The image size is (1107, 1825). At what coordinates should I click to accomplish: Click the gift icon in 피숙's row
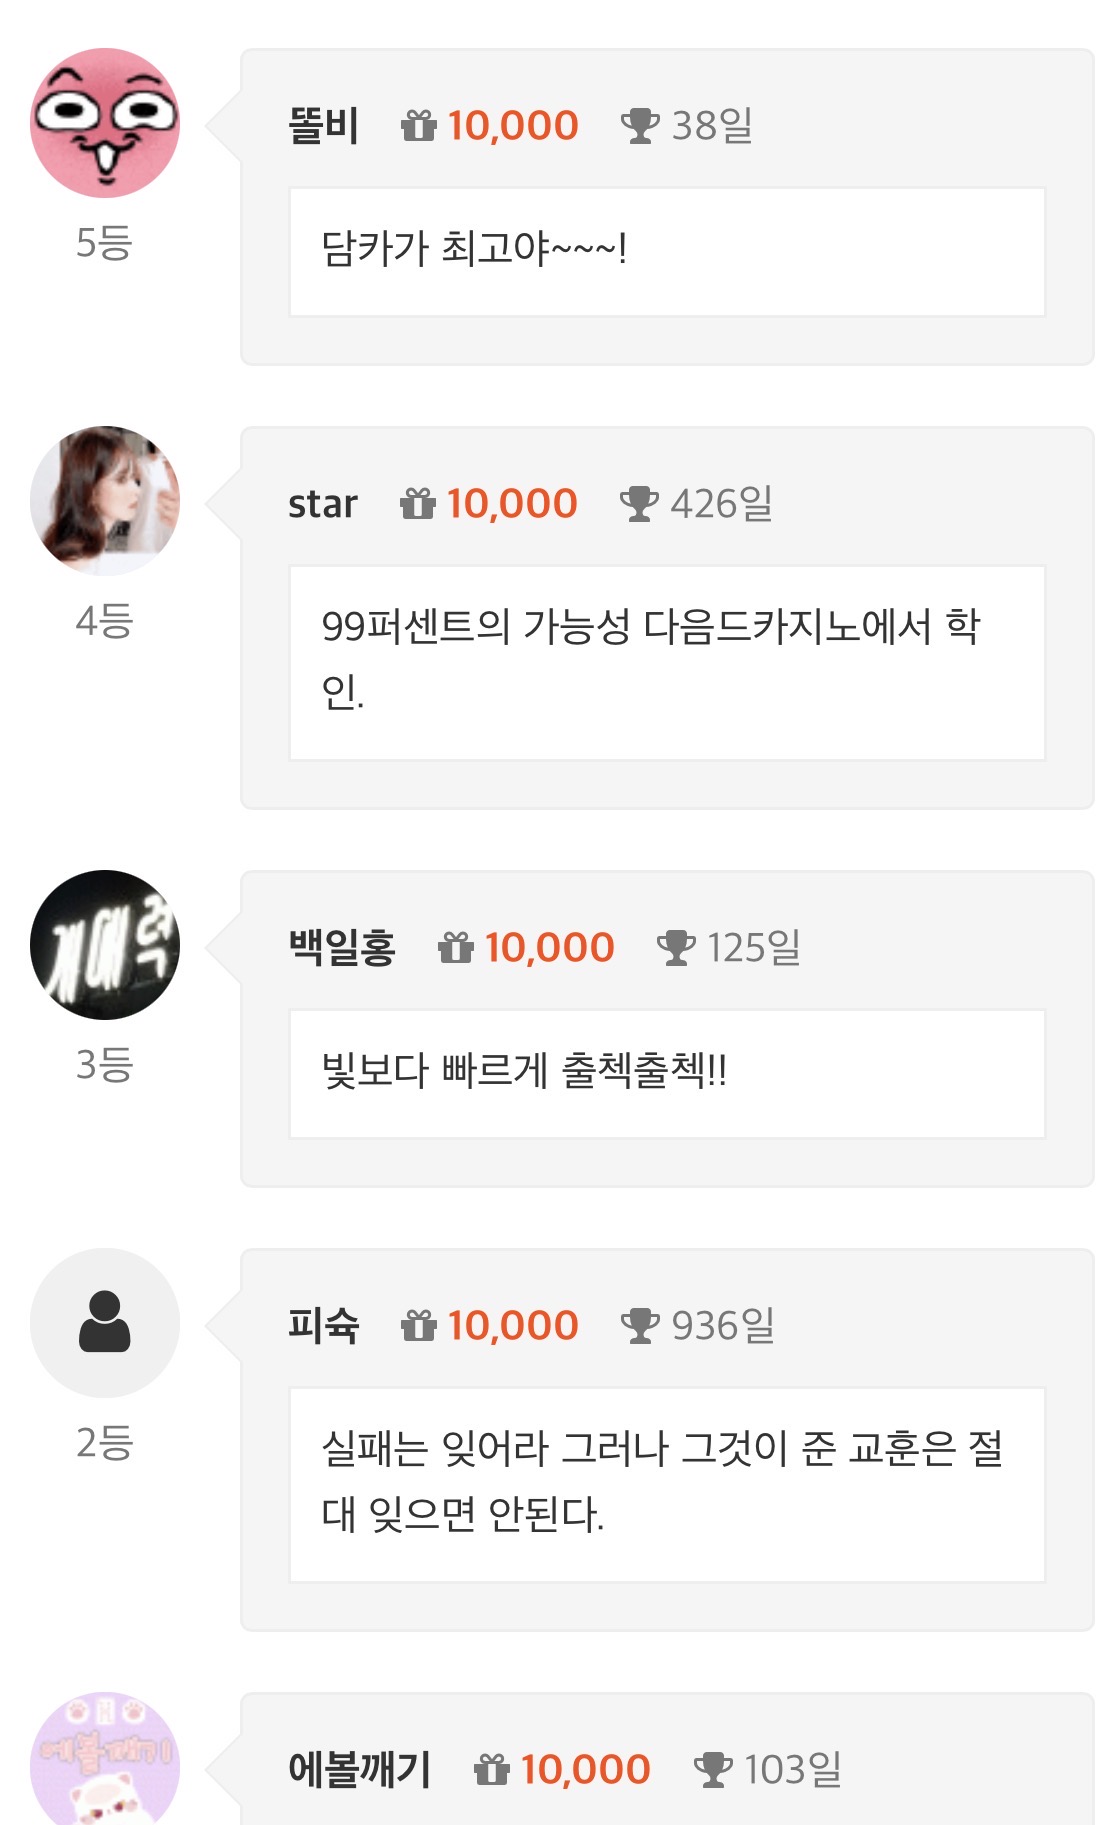click(419, 1326)
